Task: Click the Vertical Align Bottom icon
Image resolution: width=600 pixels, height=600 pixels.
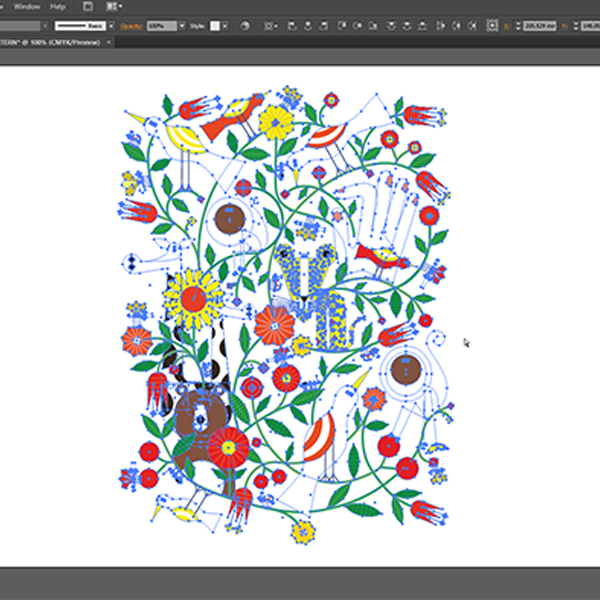Action: point(374,24)
